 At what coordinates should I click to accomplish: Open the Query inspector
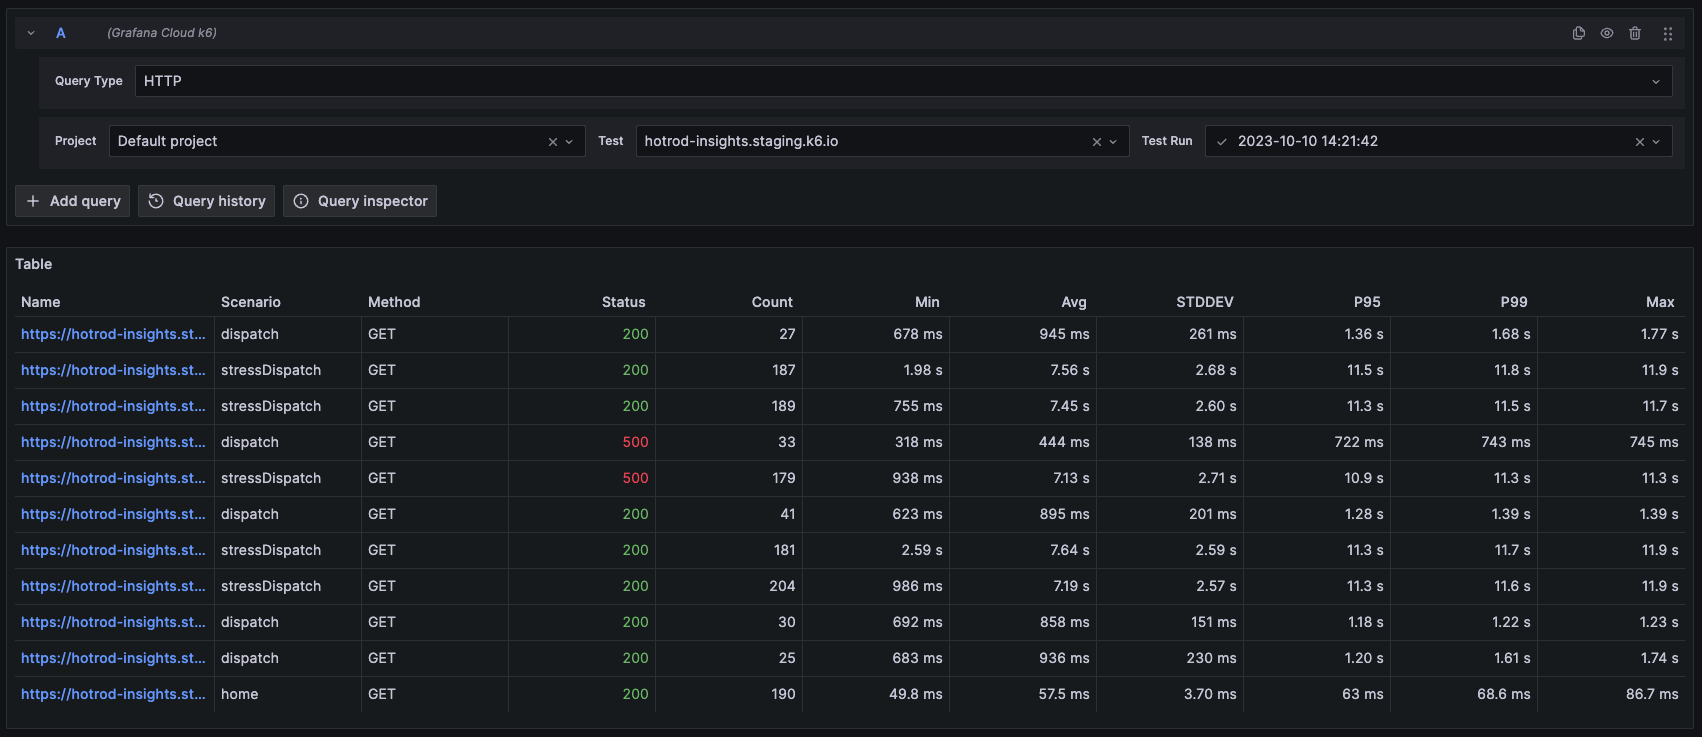[360, 201]
